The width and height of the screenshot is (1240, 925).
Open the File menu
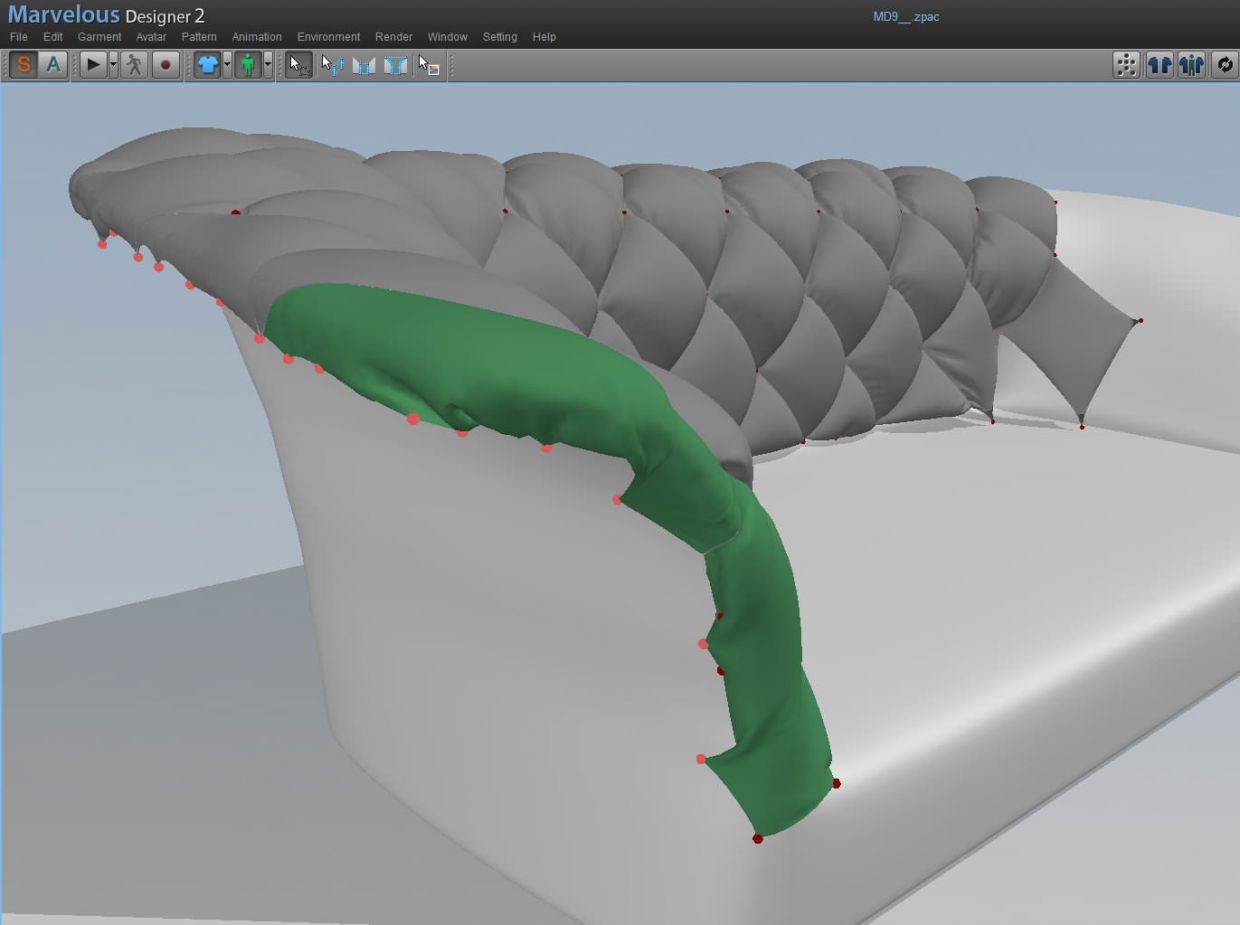pyautogui.click(x=19, y=37)
